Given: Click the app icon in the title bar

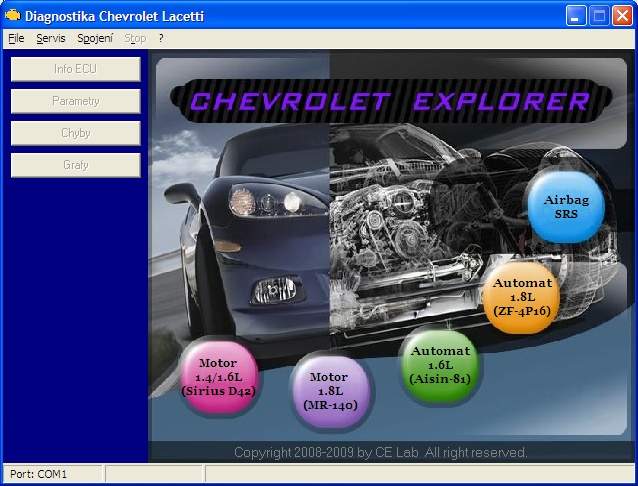Looking at the screenshot, I should pos(12,15).
